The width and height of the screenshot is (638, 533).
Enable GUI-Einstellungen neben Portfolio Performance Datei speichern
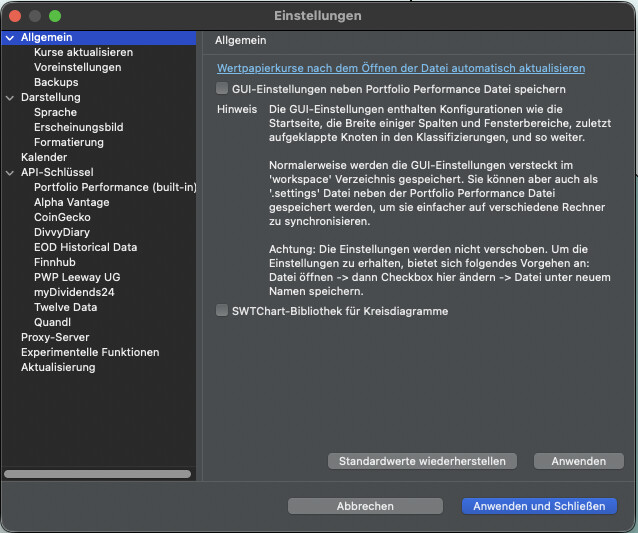(x=223, y=89)
